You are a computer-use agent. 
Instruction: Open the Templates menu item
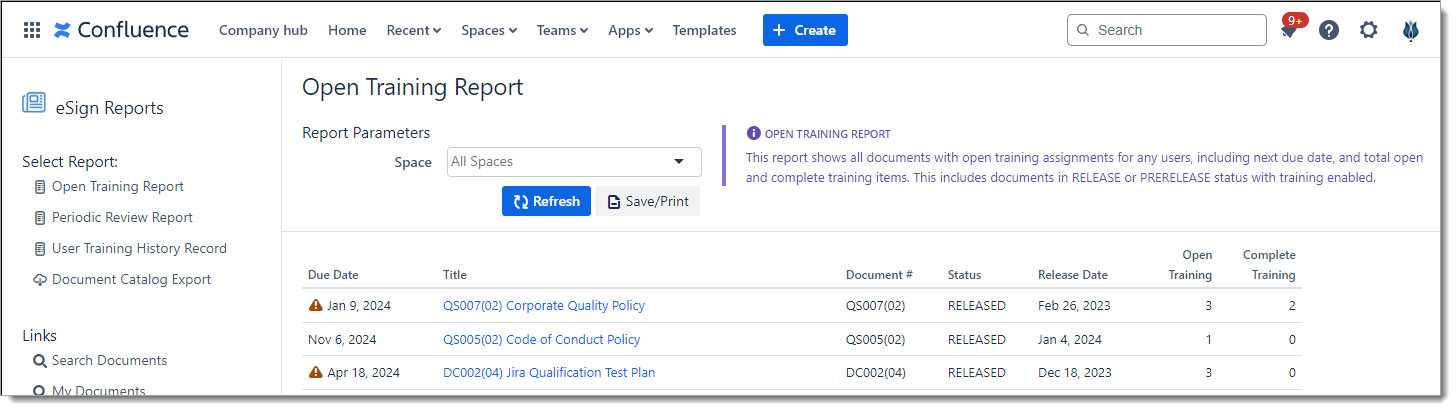click(x=704, y=30)
